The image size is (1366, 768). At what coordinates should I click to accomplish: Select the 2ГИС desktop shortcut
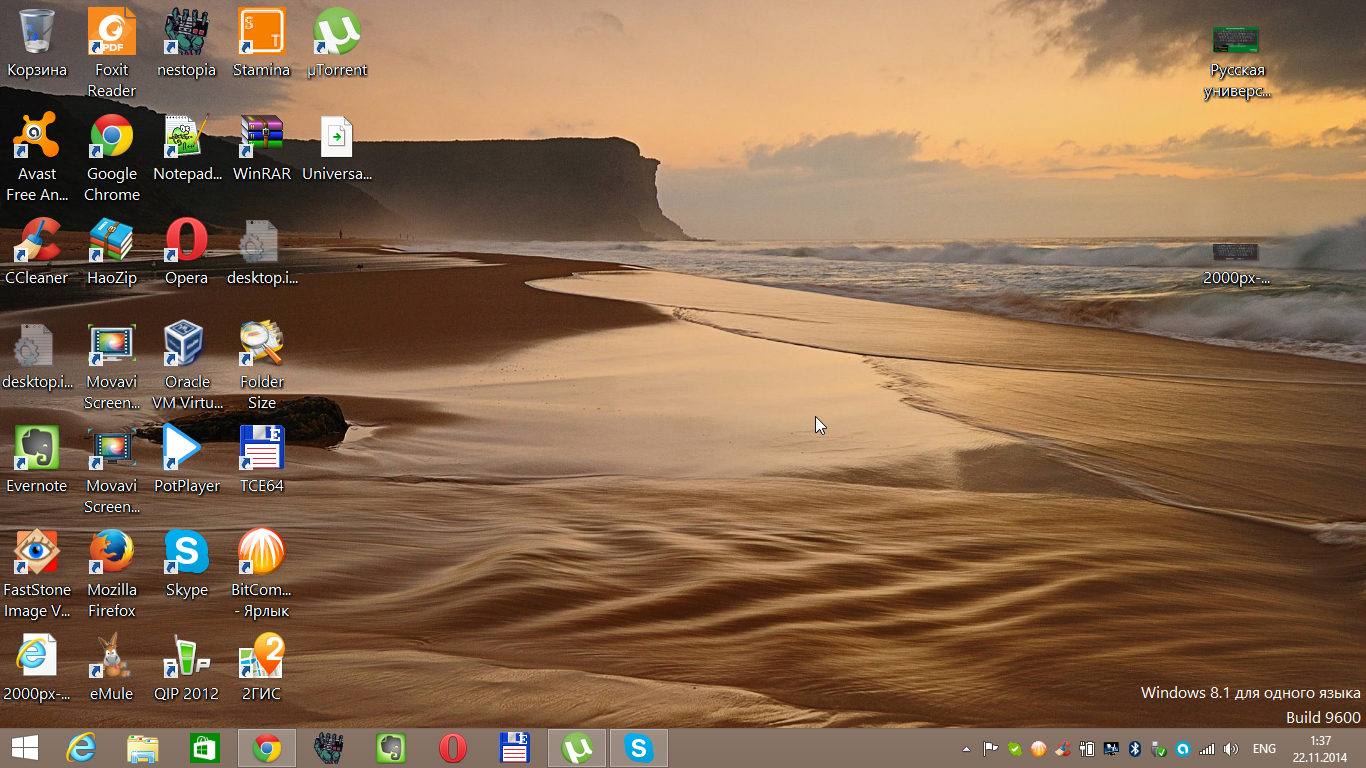pos(262,668)
